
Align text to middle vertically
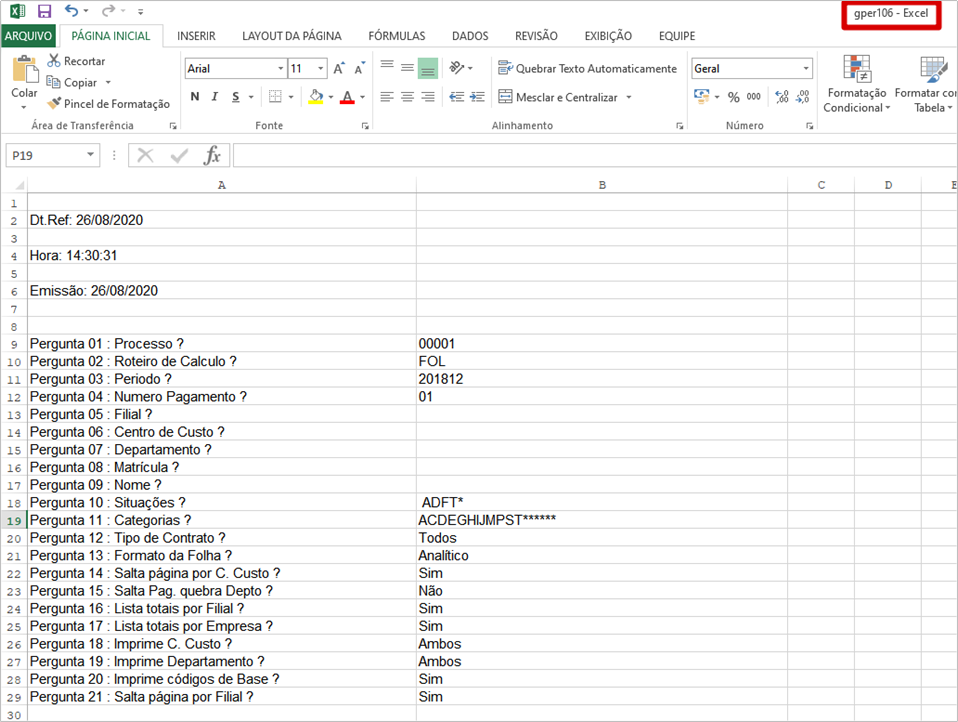[408, 67]
